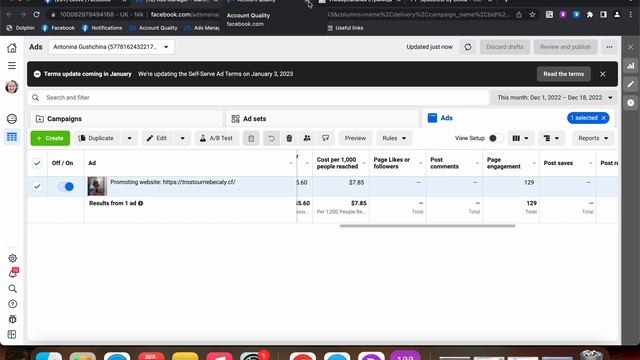Viewport: 640px width, 360px height.
Task: Open the Rules dropdown
Action: 394,138
